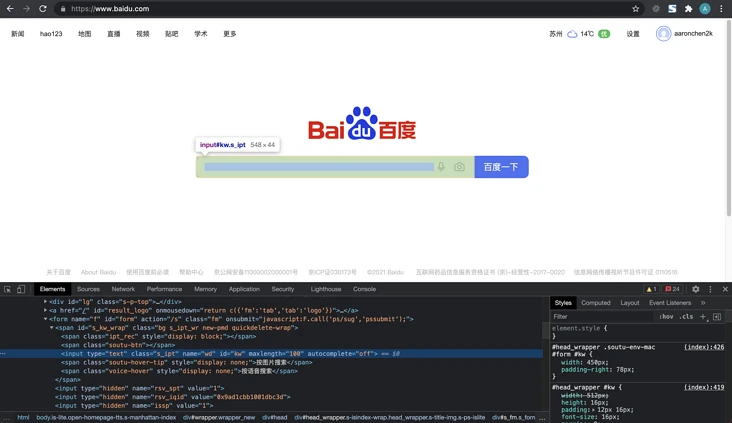This screenshot has width=732, height=423.
Task: Open the Performance tab
Action: click(x=164, y=289)
